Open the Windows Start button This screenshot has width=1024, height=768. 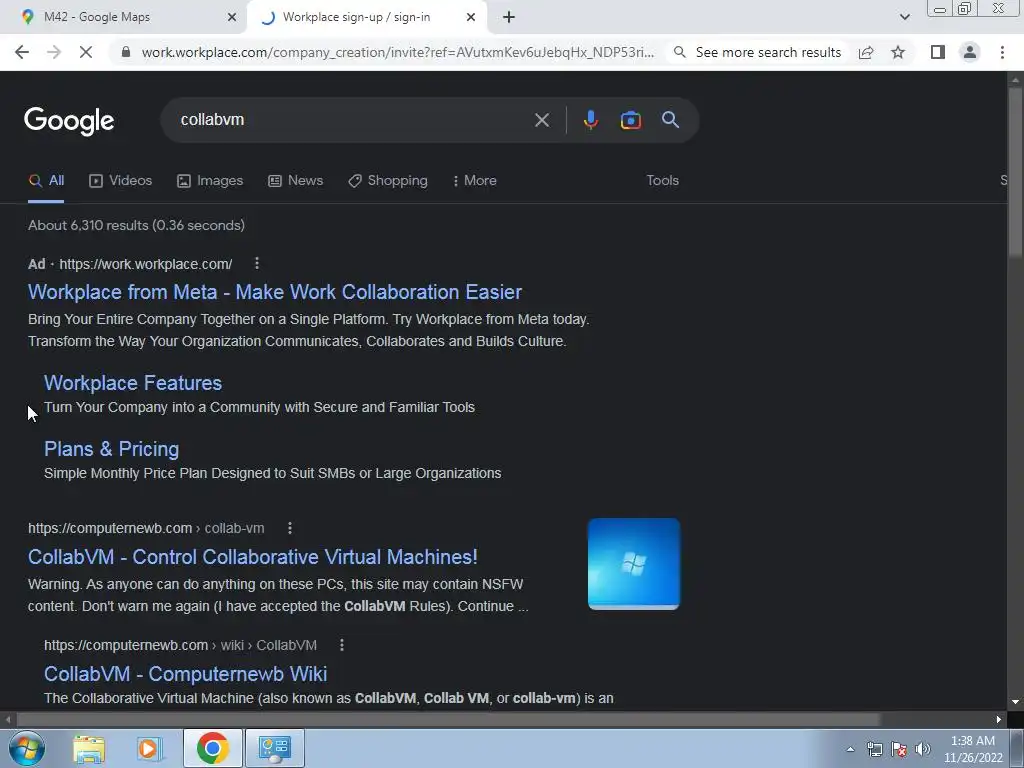26,748
